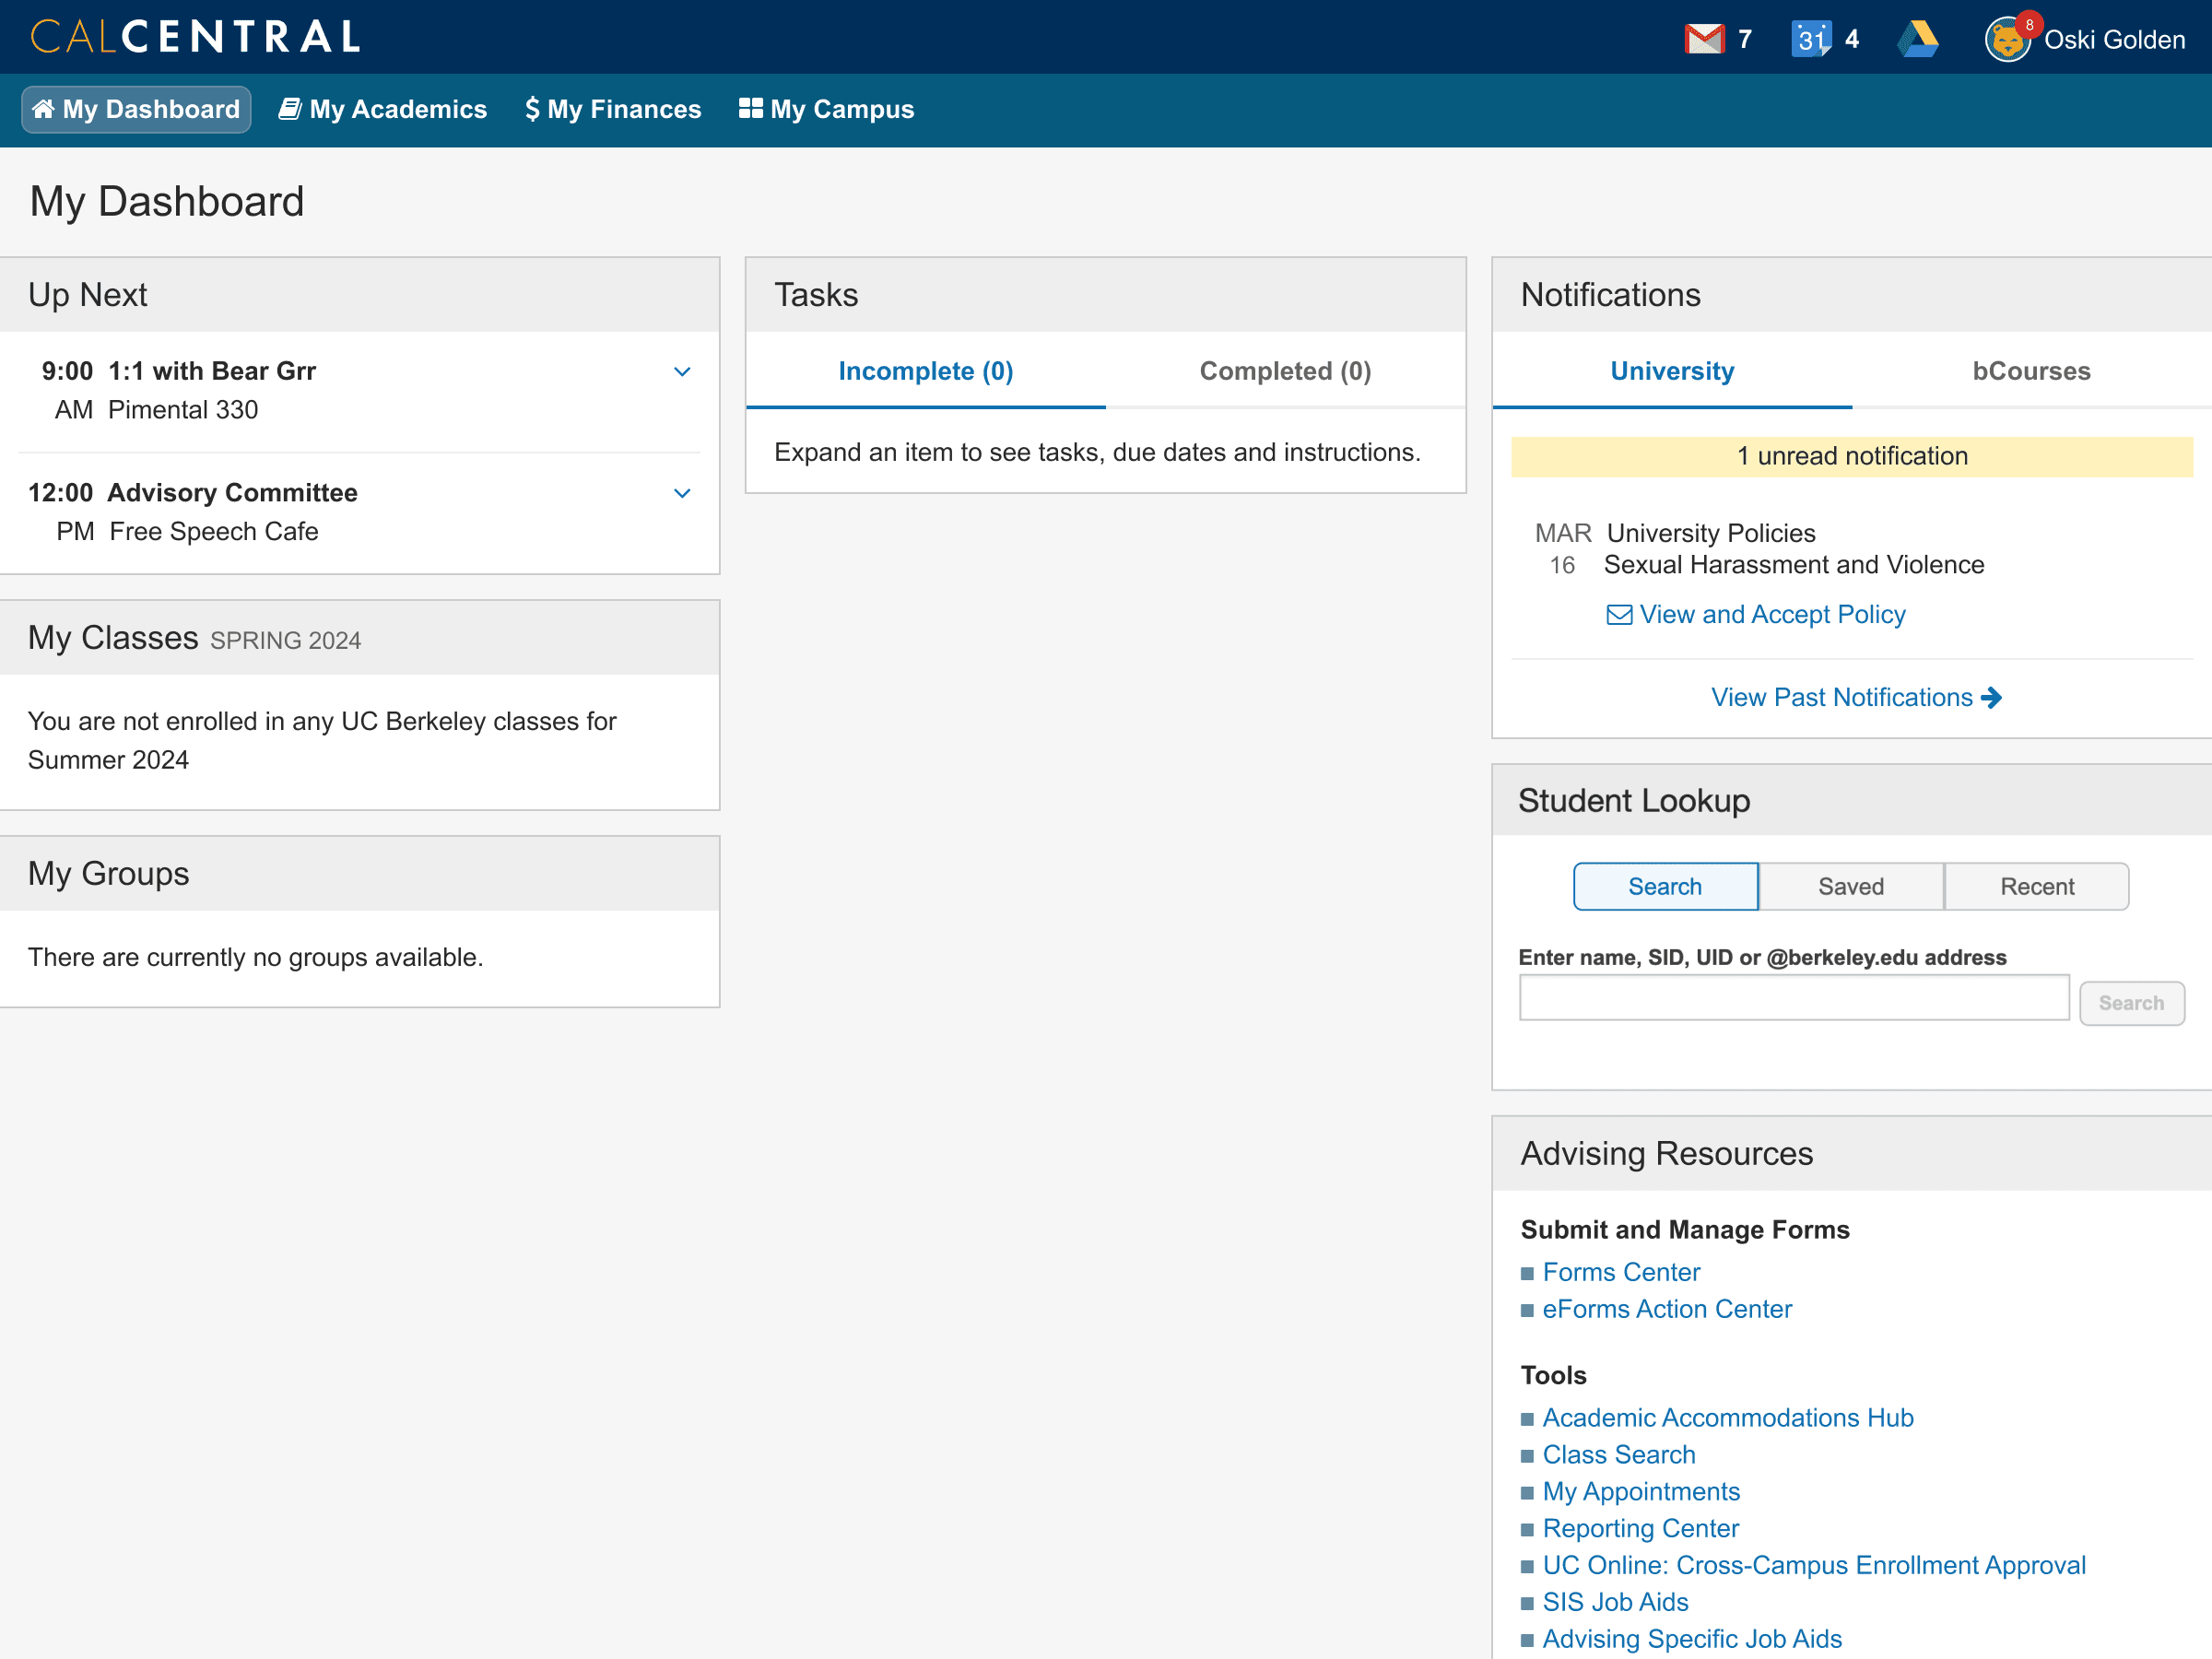This screenshot has width=2212, height=1659.
Task: Click the book icon for My Academics
Action: 290,109
